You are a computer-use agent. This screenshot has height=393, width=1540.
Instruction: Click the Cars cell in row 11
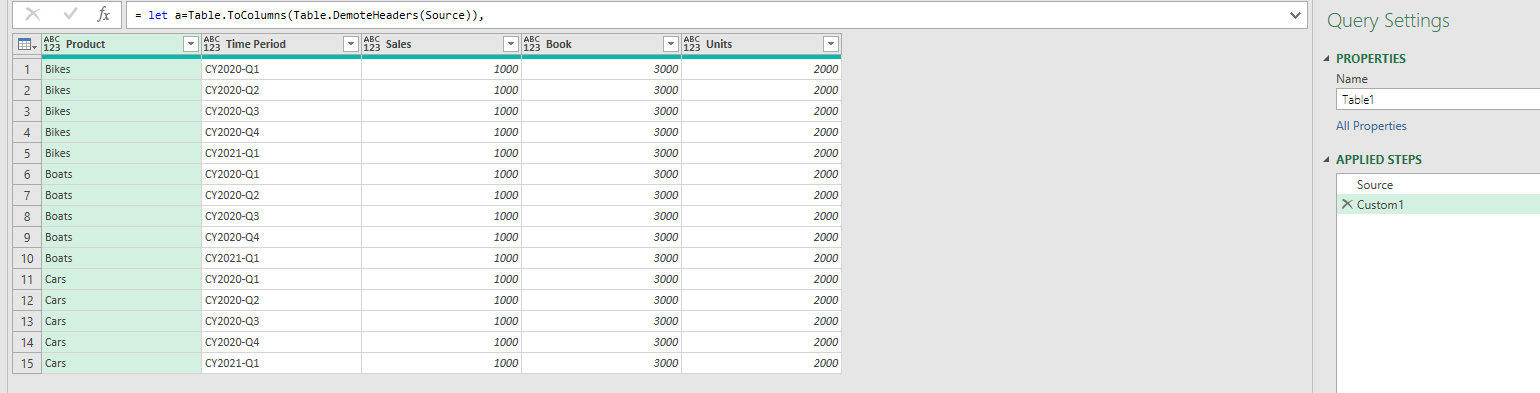(x=121, y=279)
